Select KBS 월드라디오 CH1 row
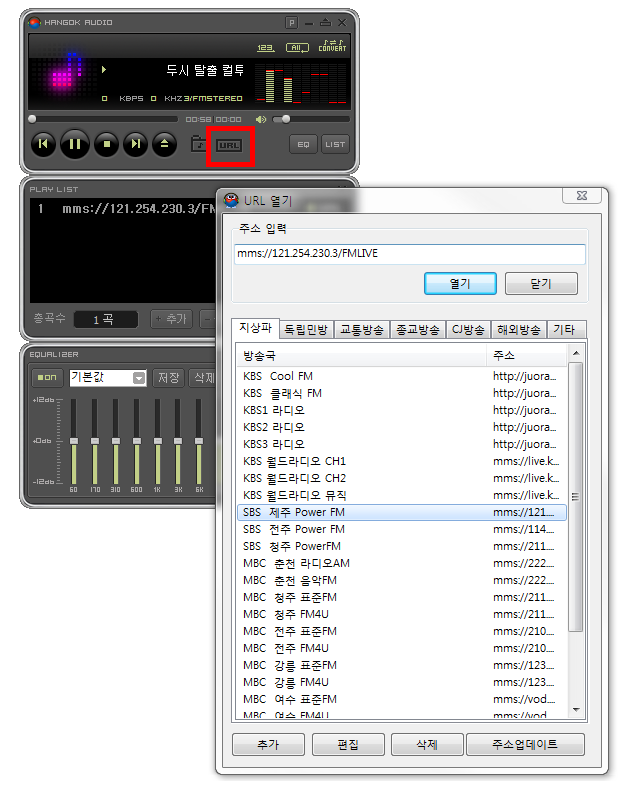This screenshot has width=644, height=788. (402, 461)
